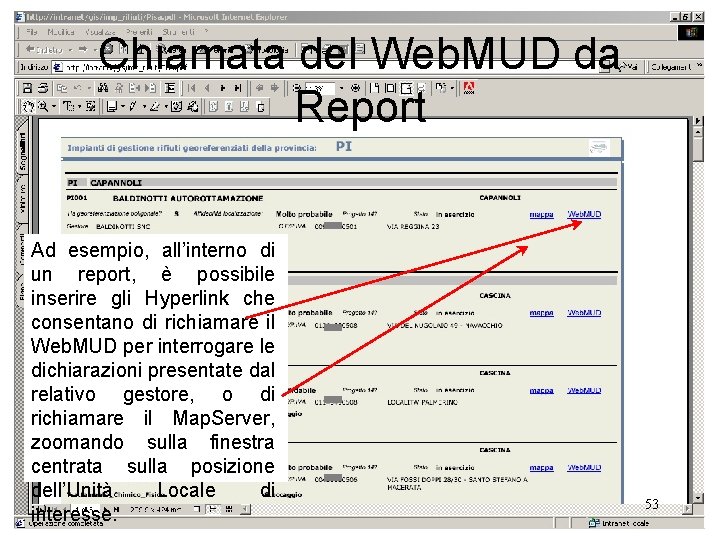Screen dimensions: 720x540
Task: Jump to the last page
Action: (238, 88)
